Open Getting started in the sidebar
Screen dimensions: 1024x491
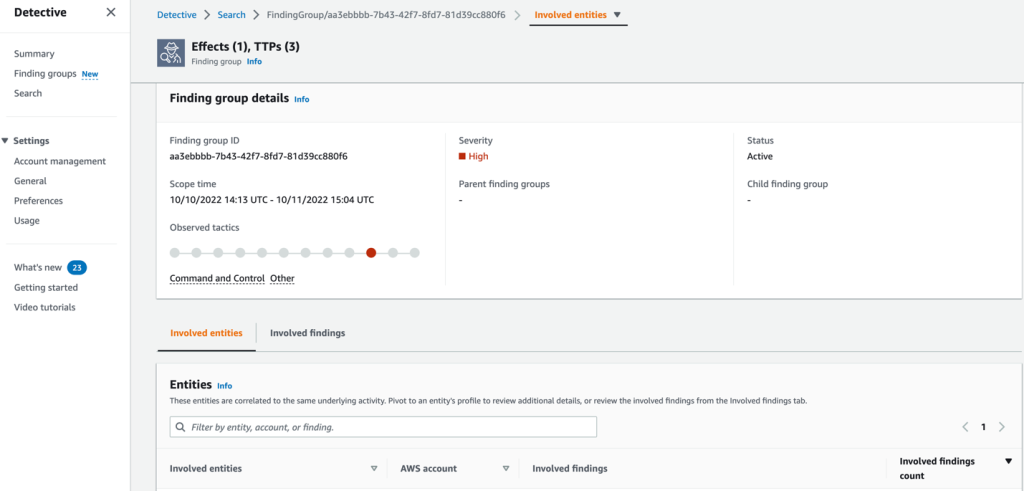[x=46, y=287]
